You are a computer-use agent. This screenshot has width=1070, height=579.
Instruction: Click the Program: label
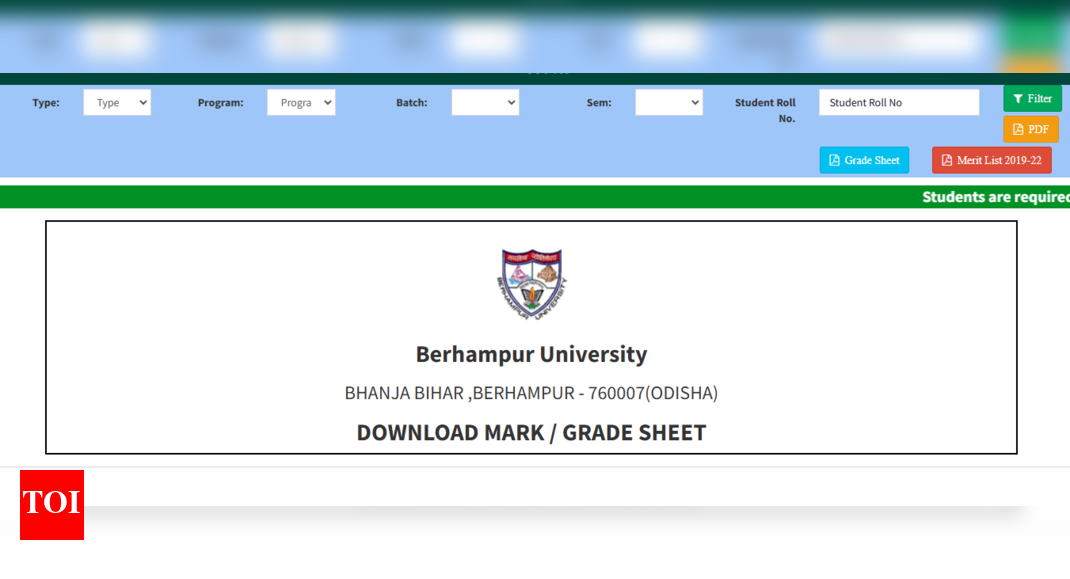220,102
